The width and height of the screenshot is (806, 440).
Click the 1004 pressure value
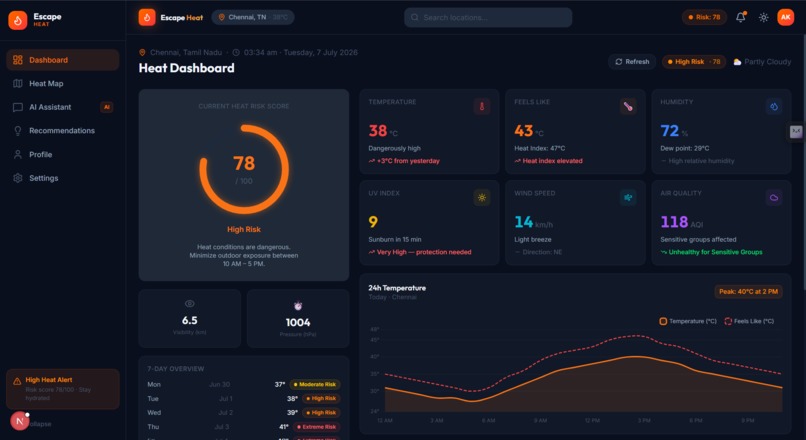298,322
